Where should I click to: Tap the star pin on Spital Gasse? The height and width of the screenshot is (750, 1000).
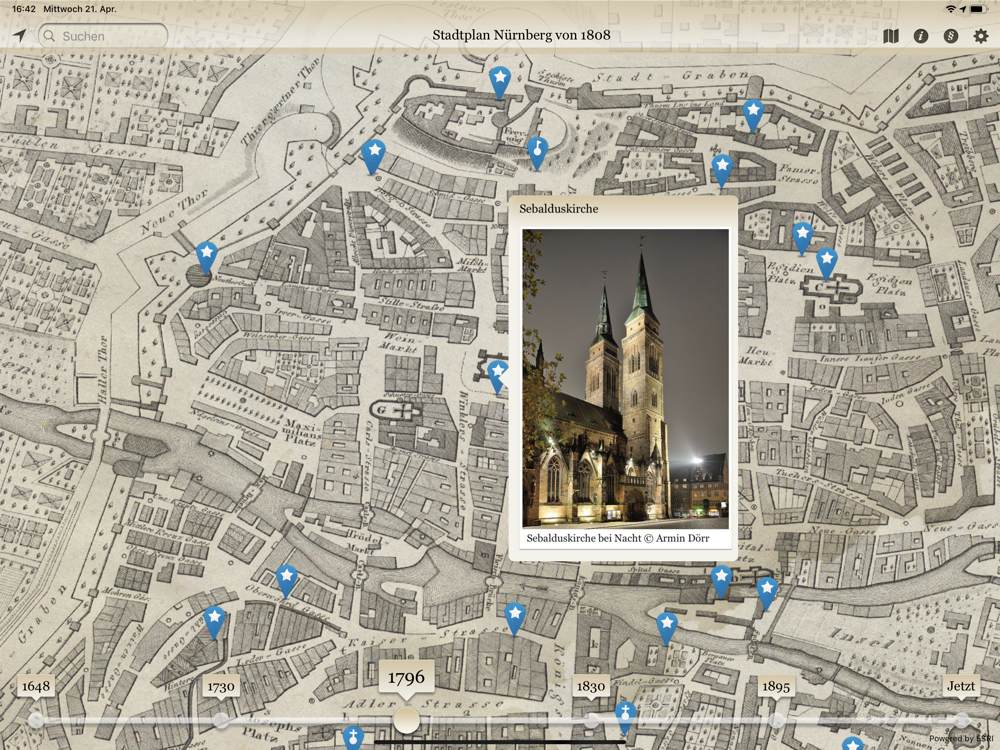pyautogui.click(x=721, y=580)
